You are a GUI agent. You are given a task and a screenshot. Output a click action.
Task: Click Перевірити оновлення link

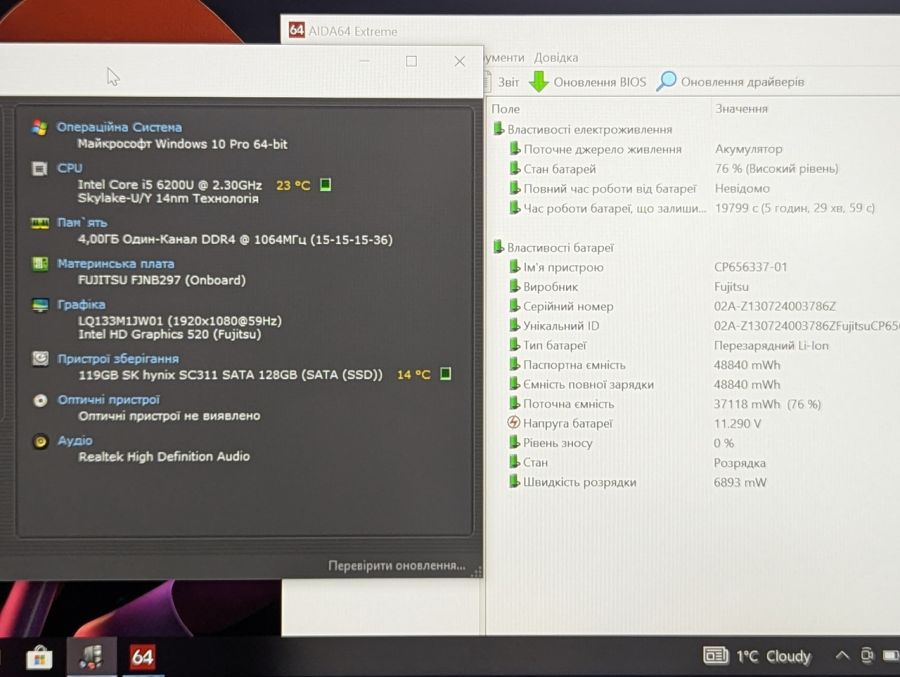(397, 566)
